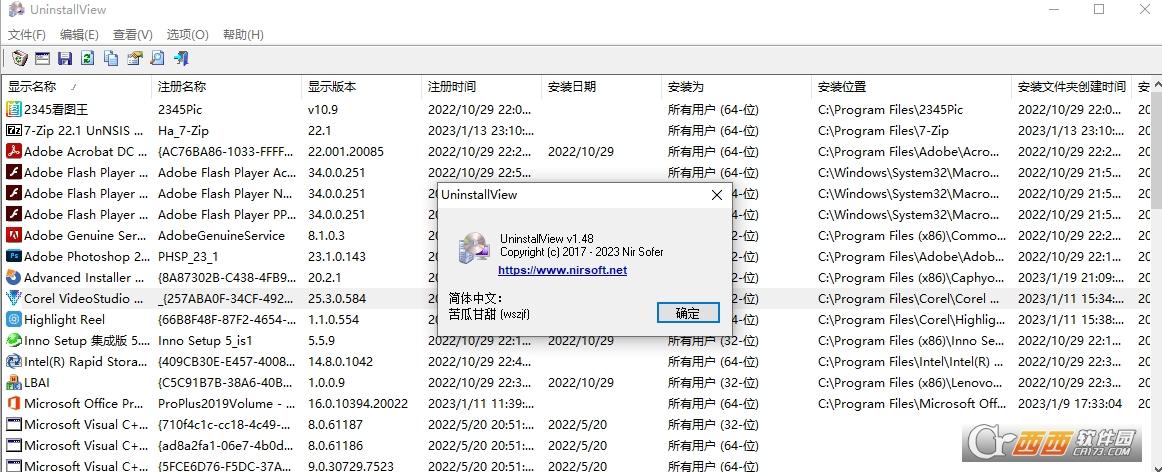This screenshot has width=1162, height=472.
Task: Sort by 注册时间 column header
Action: point(482,87)
